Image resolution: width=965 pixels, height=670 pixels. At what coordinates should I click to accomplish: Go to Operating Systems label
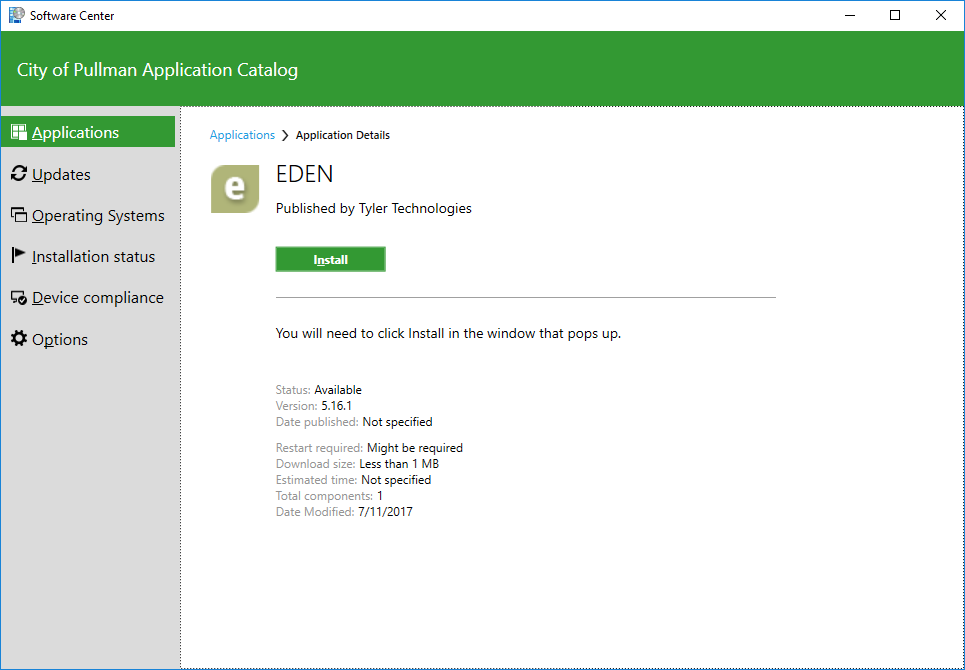[98, 216]
